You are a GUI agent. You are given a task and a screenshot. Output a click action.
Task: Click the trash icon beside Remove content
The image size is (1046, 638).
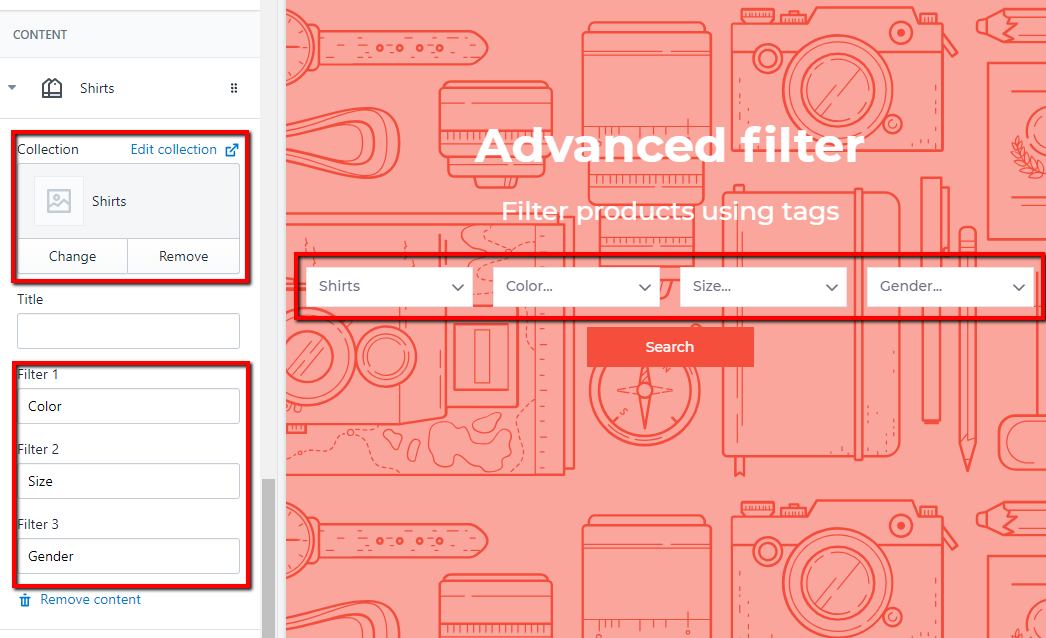pos(25,600)
